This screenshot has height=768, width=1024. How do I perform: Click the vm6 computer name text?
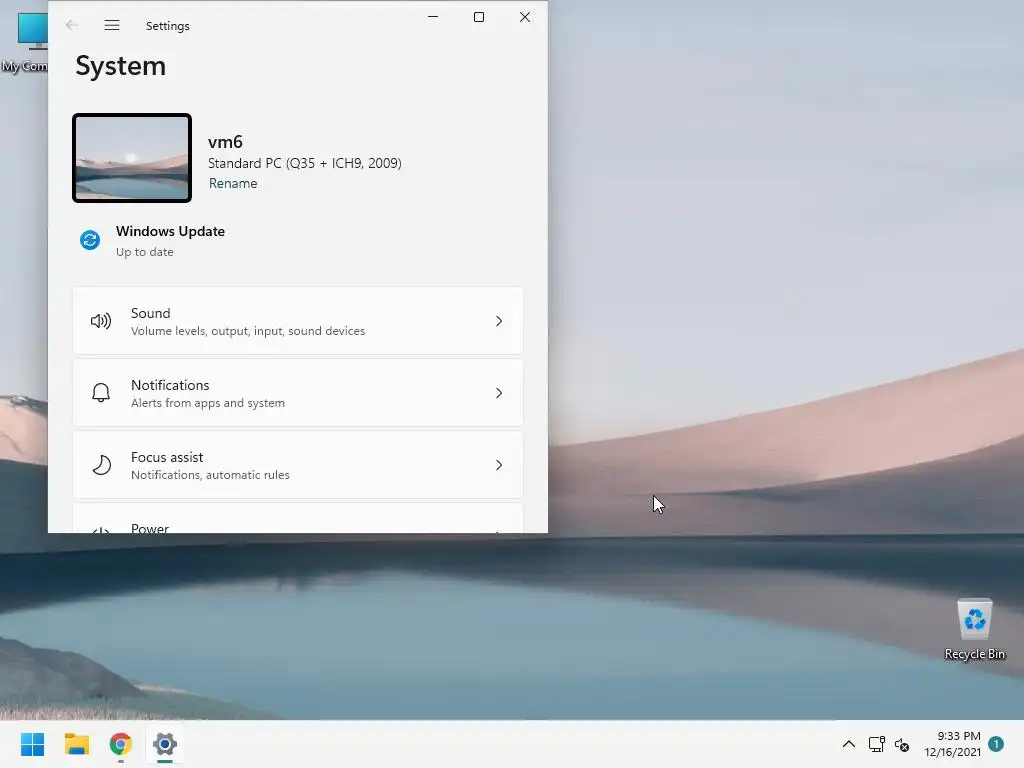[225, 142]
